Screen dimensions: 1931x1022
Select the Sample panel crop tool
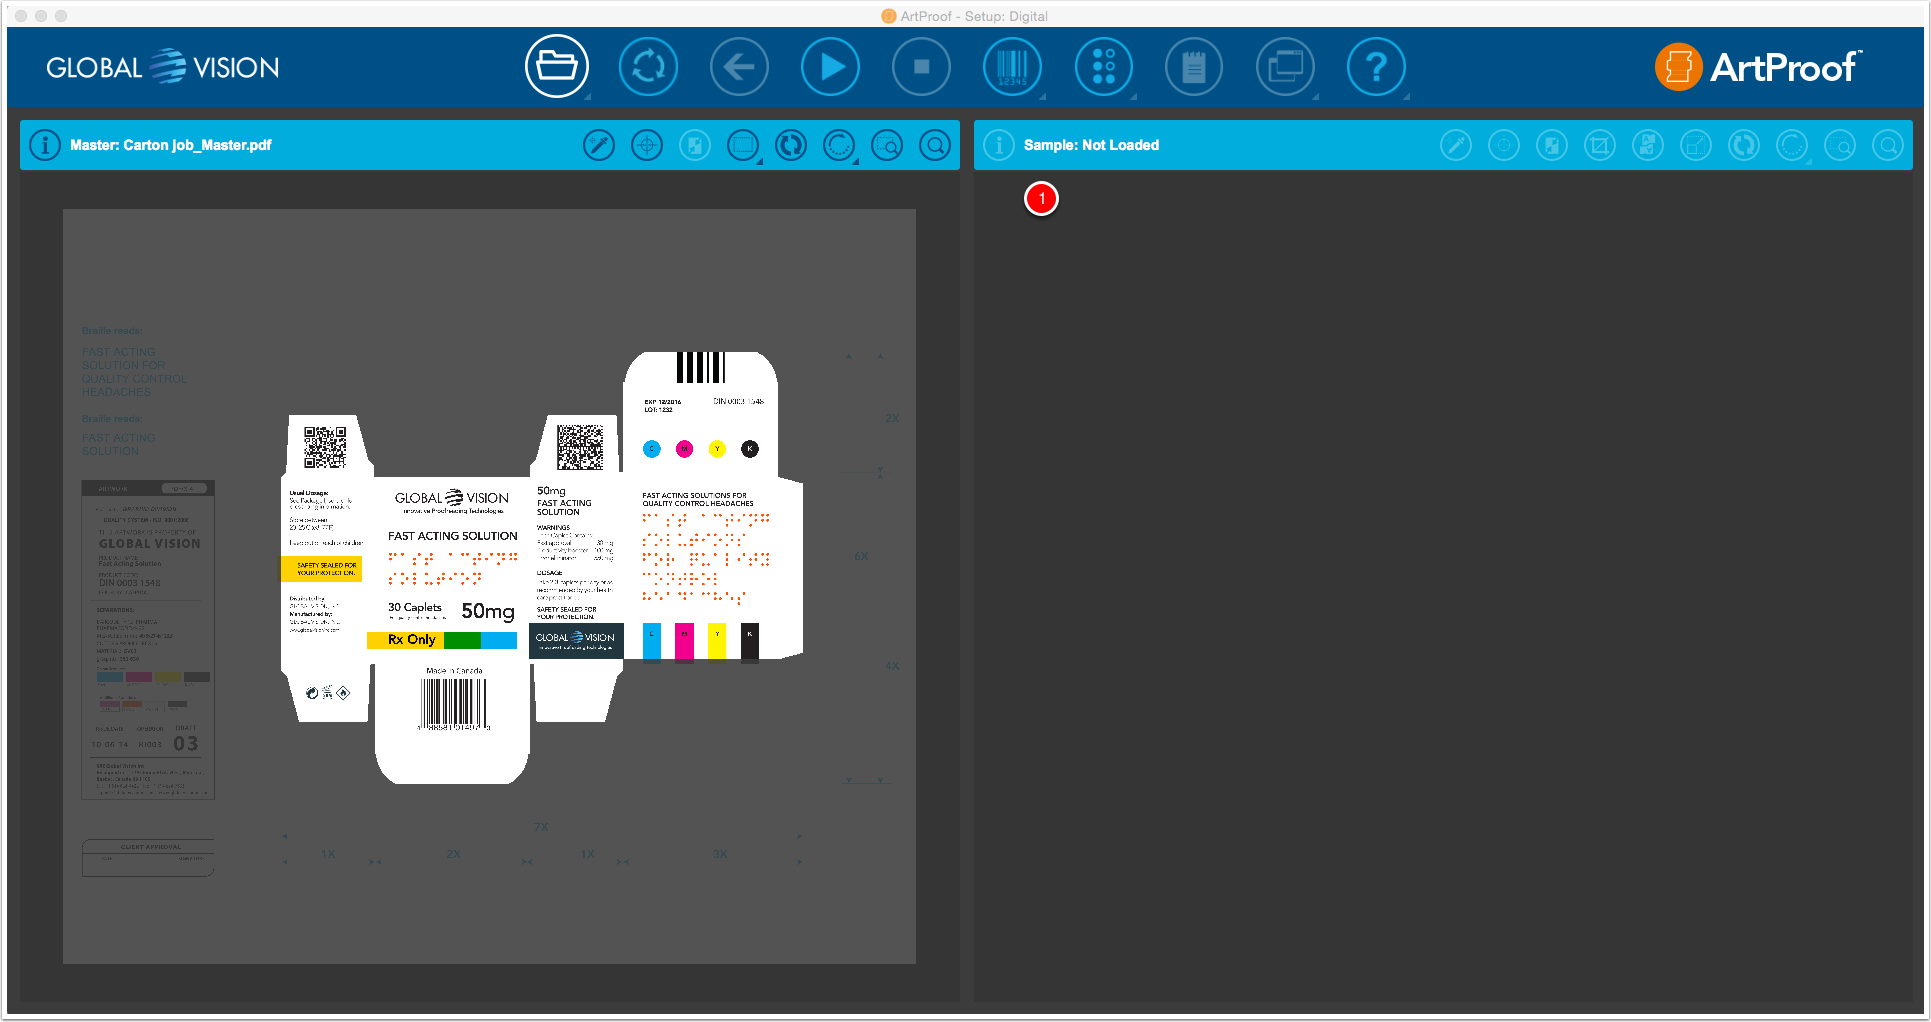pos(1600,145)
